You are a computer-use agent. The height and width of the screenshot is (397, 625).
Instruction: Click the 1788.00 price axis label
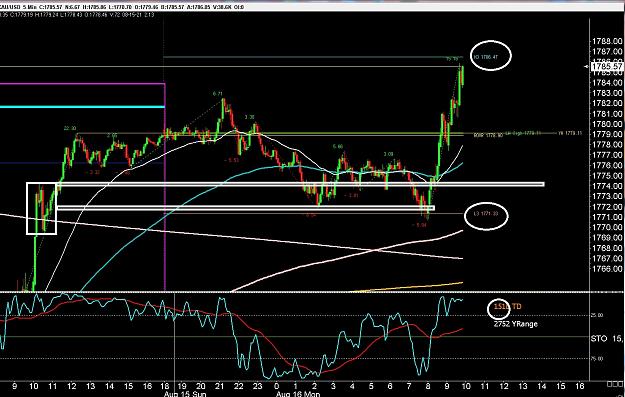coord(607,41)
